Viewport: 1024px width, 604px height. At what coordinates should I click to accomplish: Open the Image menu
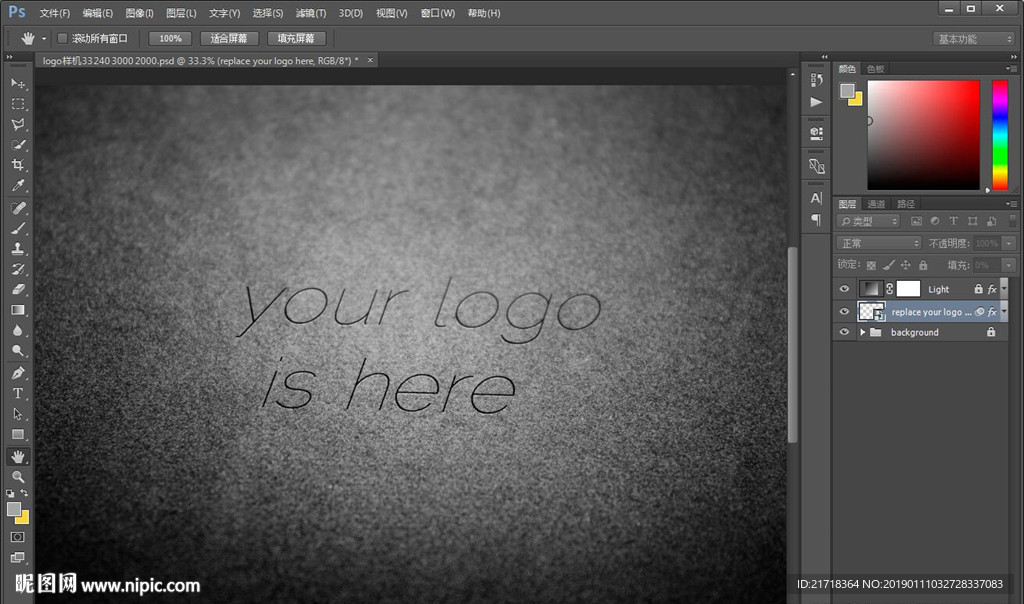click(139, 13)
